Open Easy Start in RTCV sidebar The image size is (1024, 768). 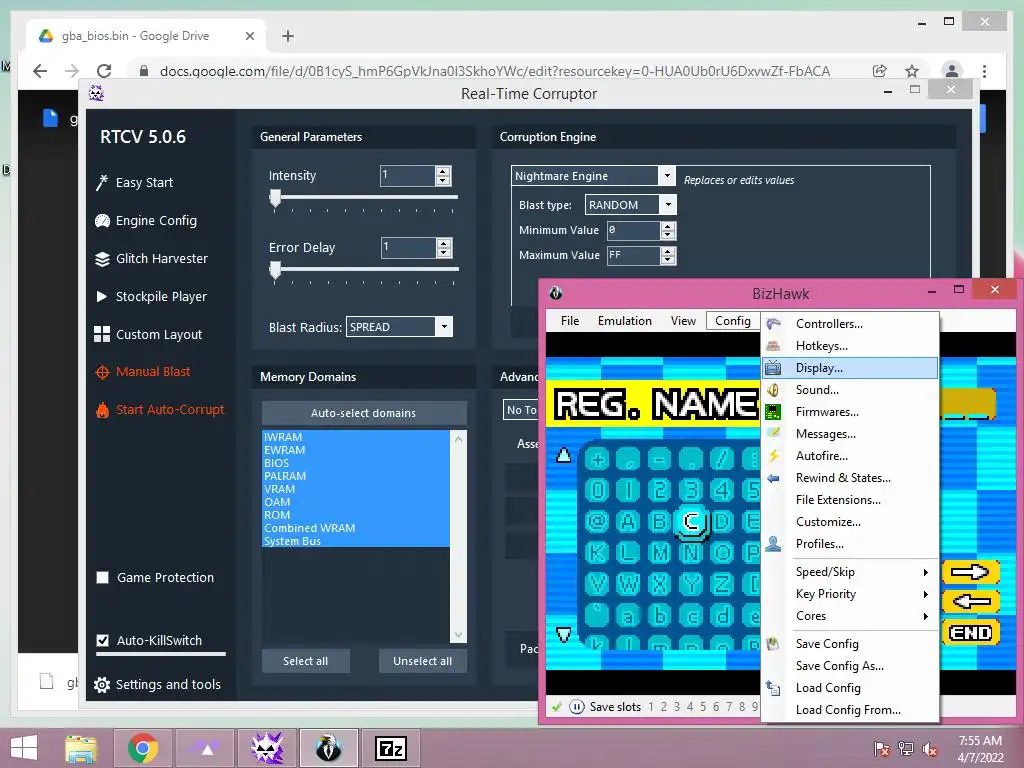[135, 182]
